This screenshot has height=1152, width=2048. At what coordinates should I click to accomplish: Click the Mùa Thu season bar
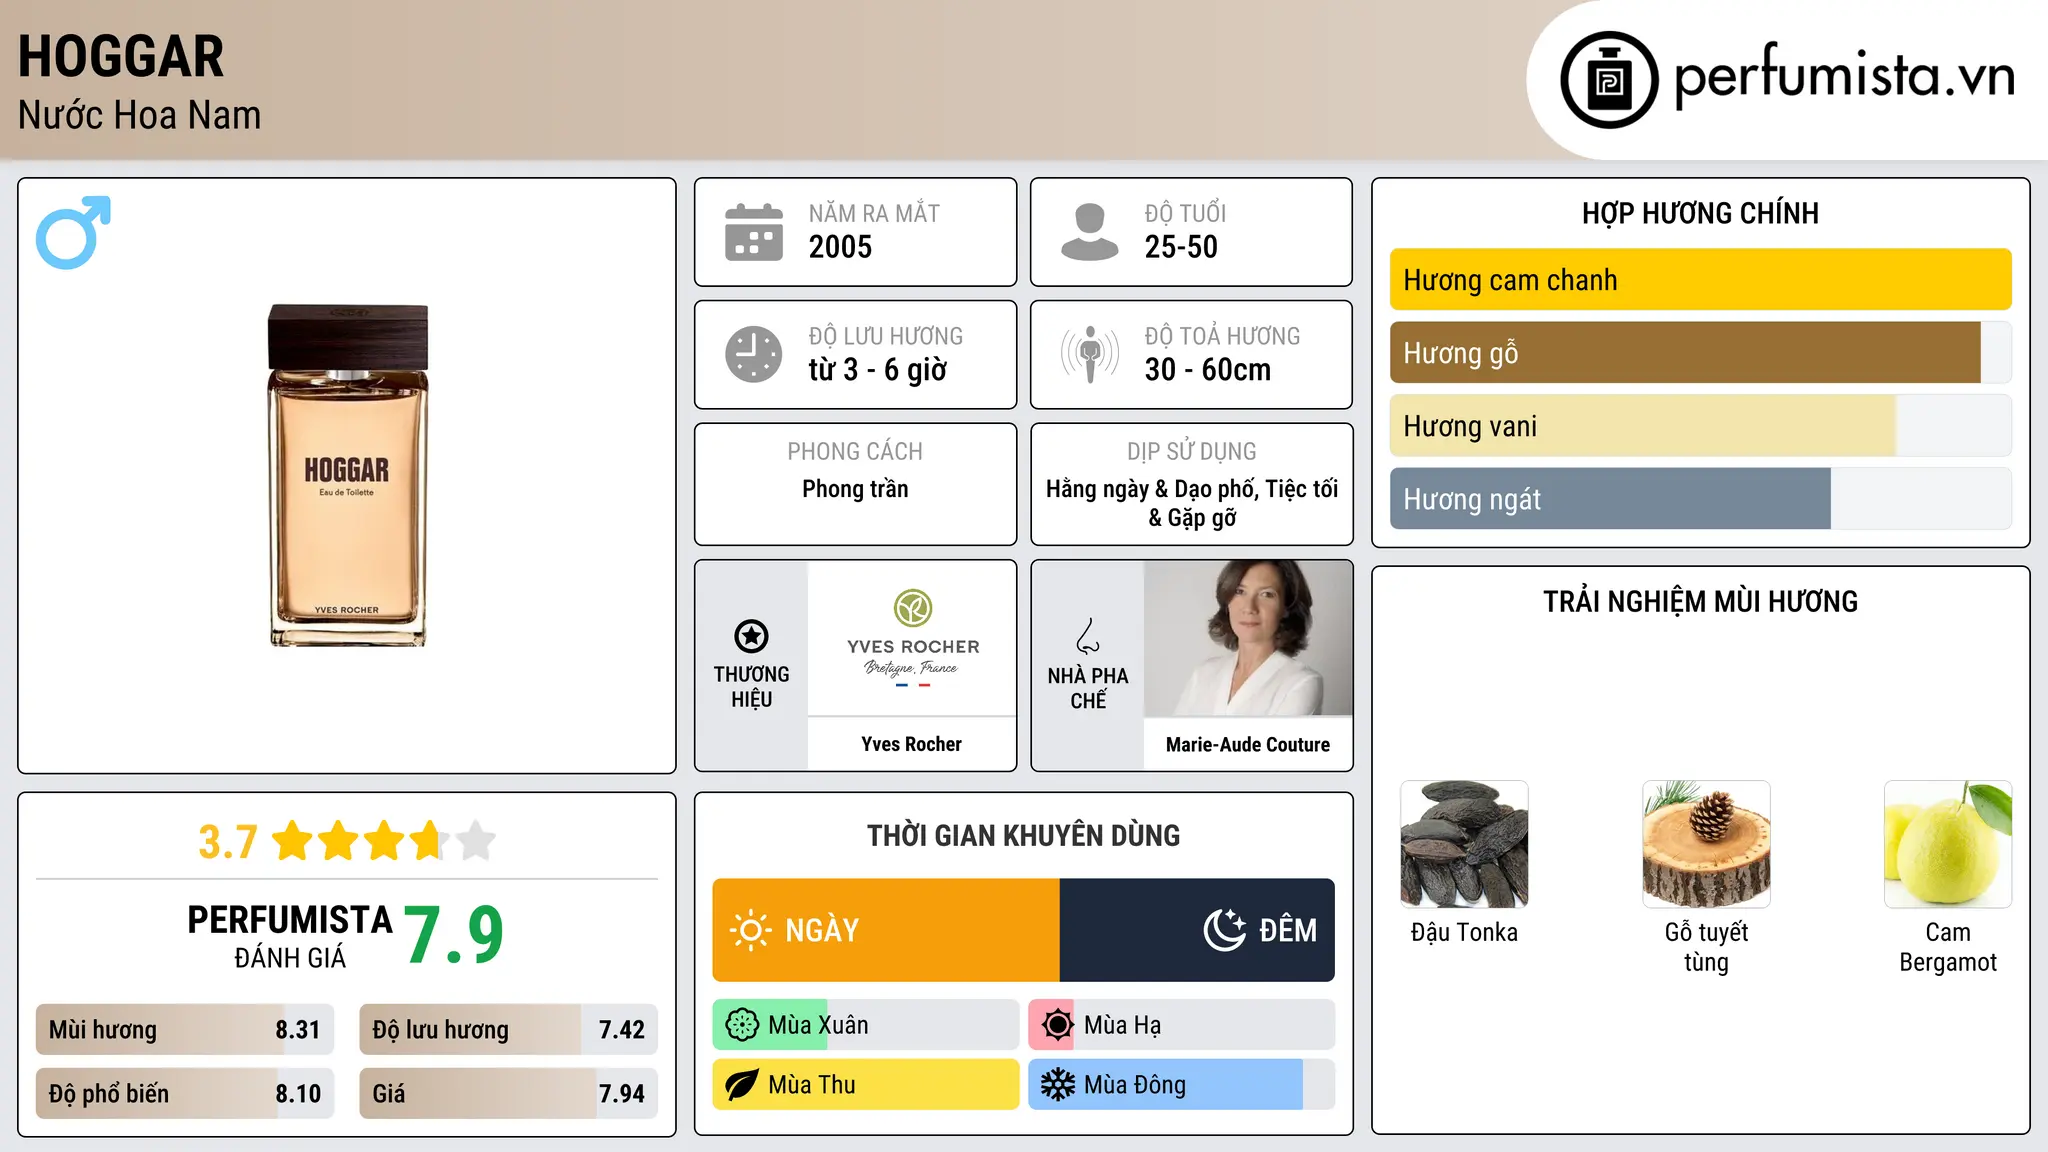[x=865, y=1085]
